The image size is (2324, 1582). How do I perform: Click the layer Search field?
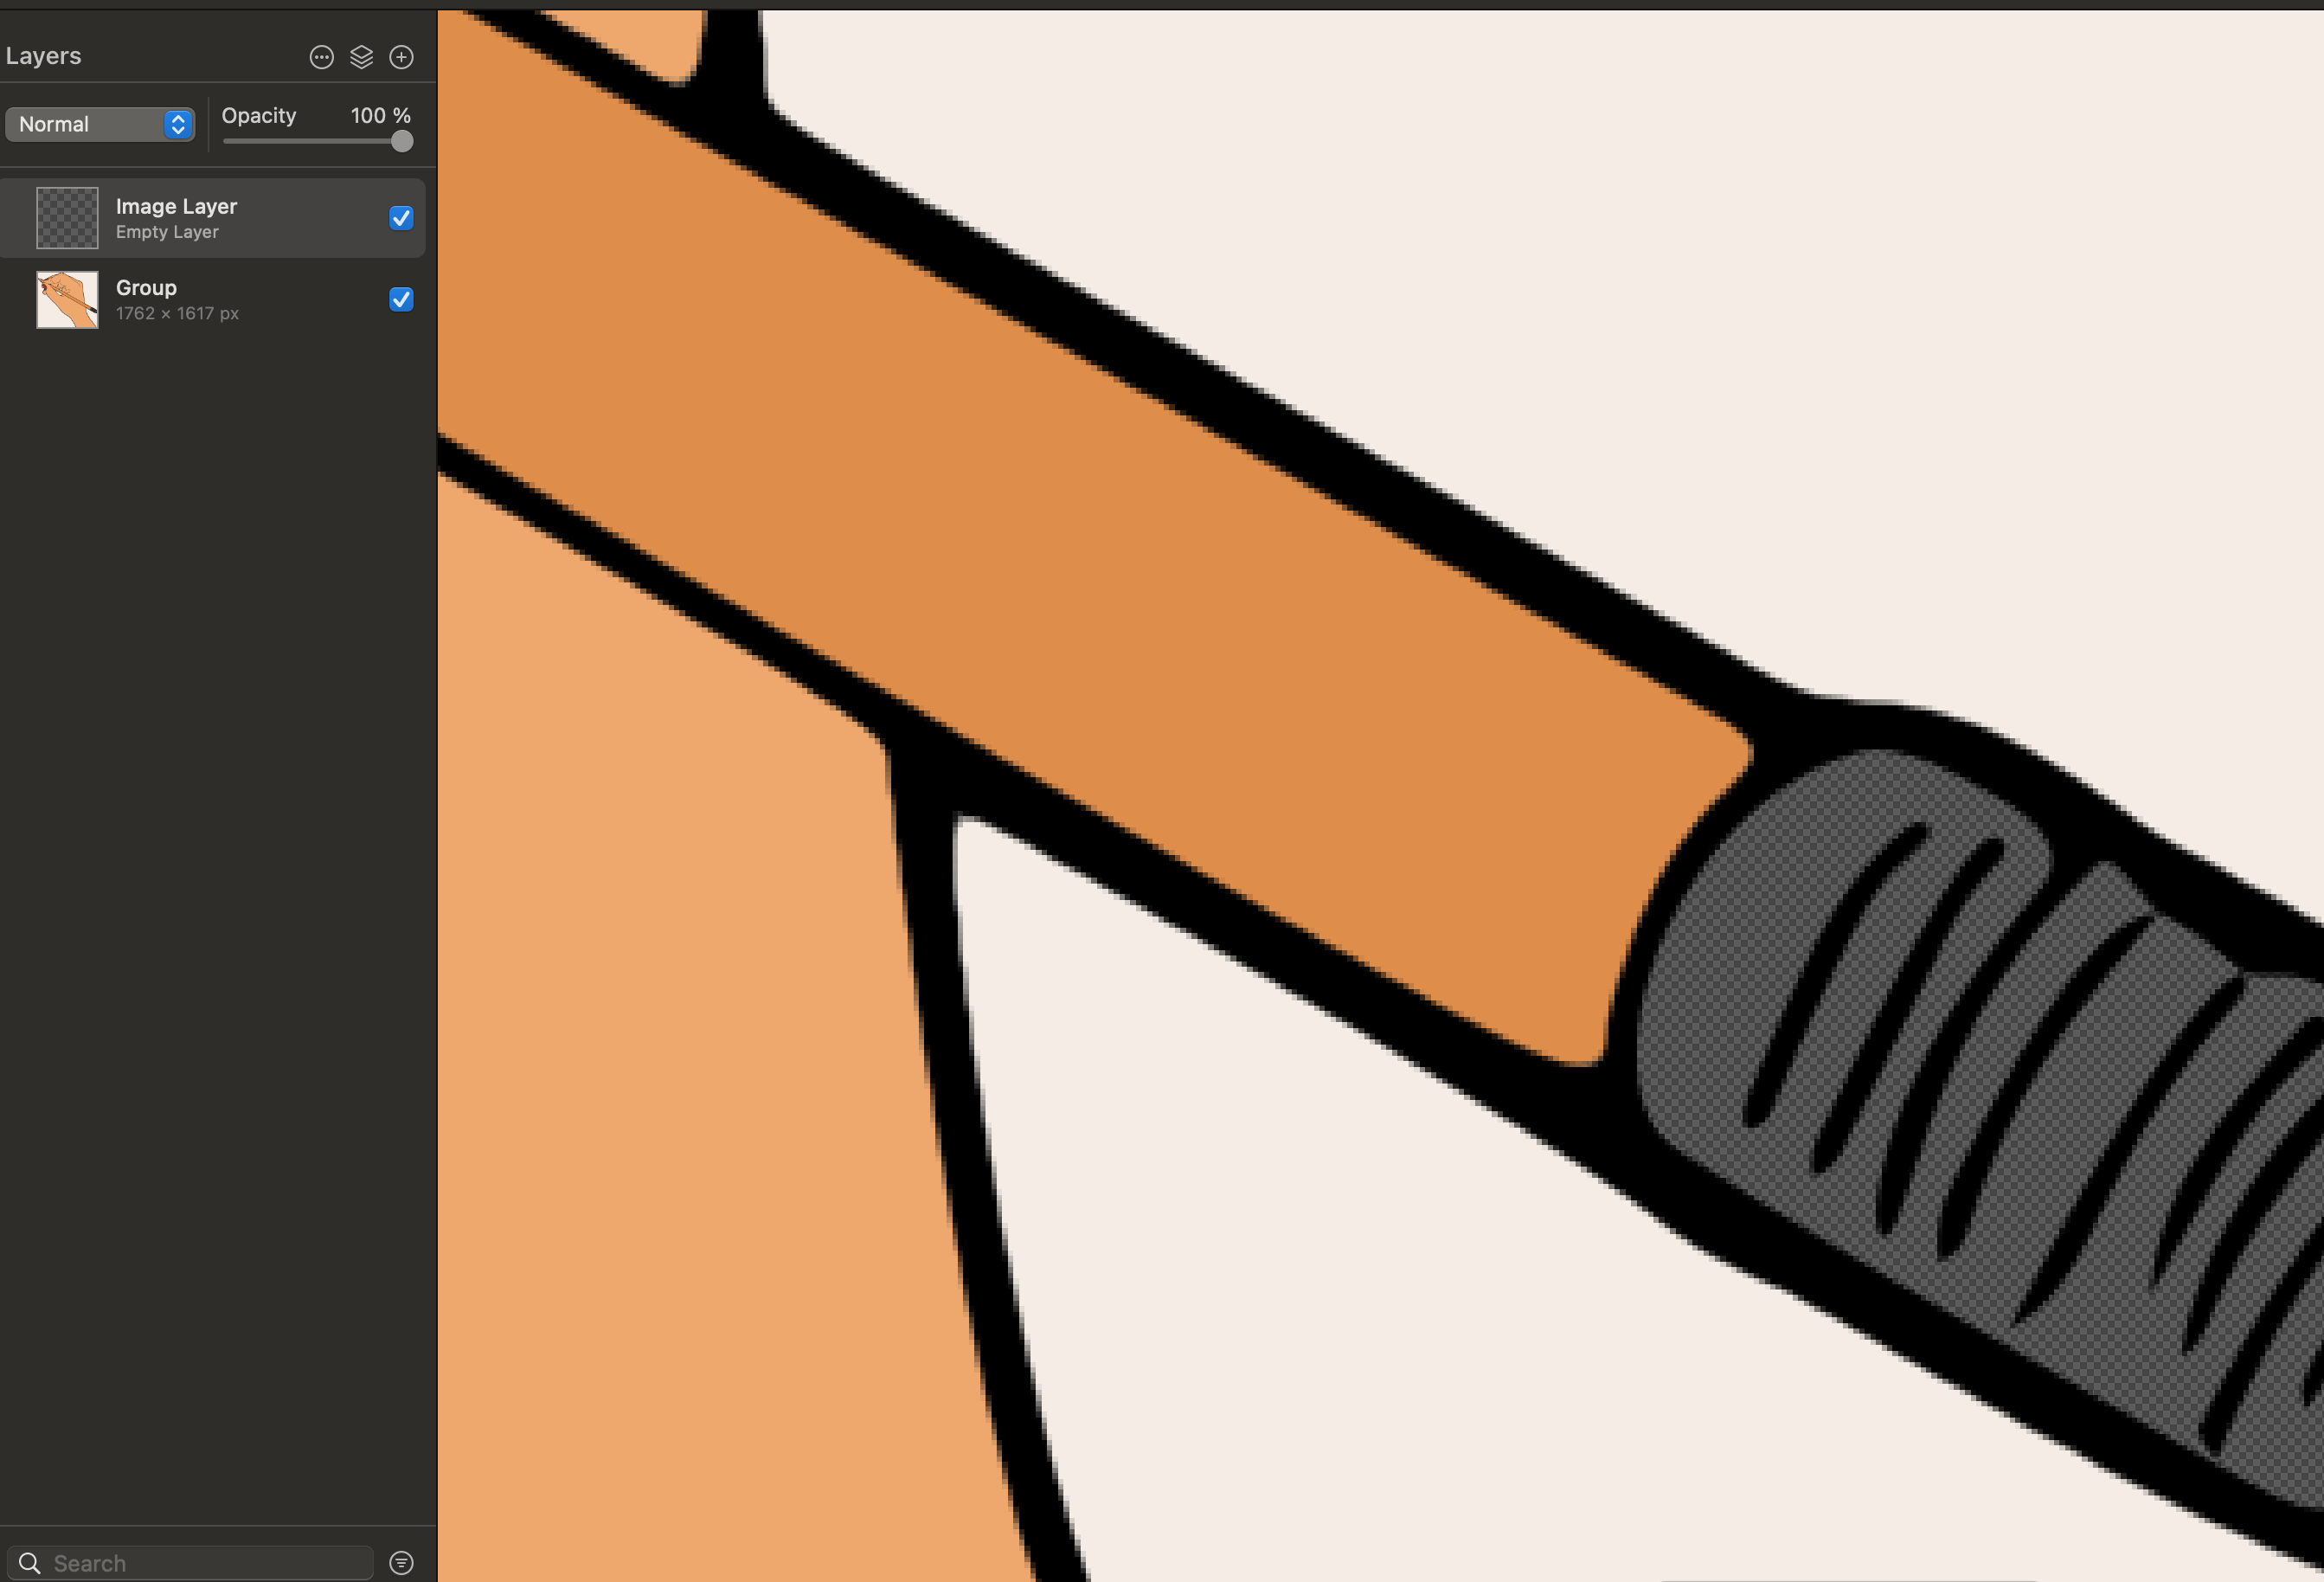pos(190,1562)
